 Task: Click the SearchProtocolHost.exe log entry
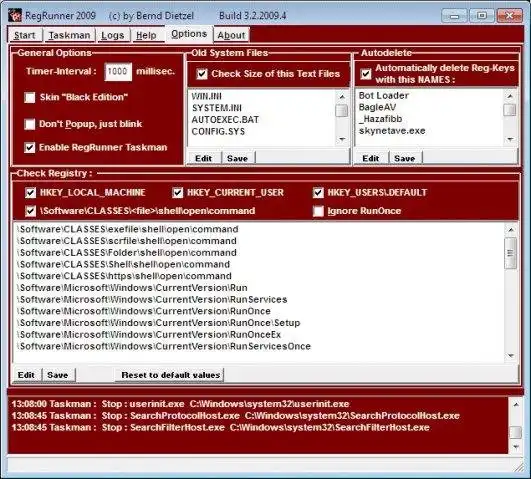236,416
